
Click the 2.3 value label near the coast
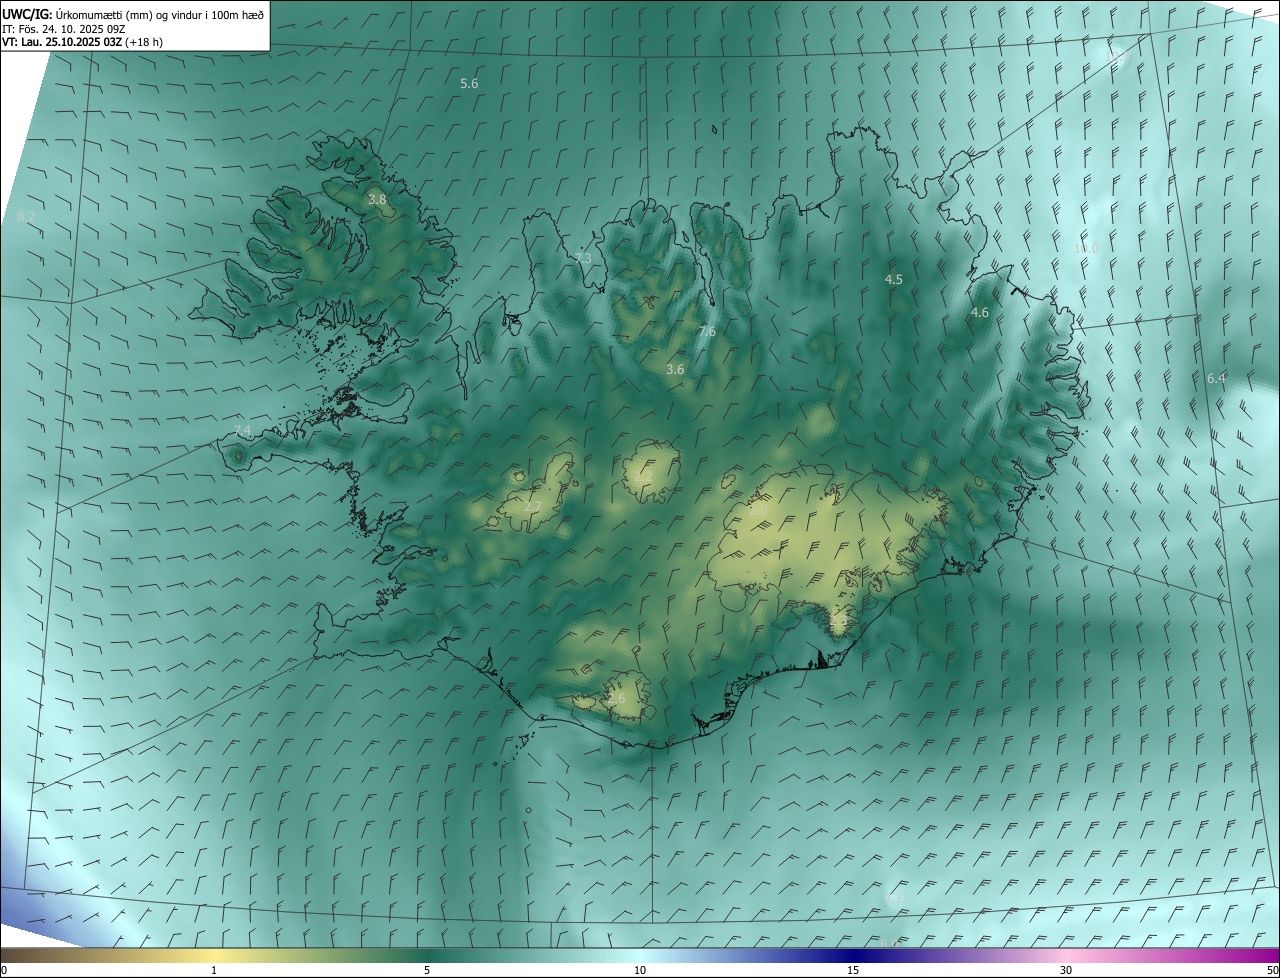838,622
